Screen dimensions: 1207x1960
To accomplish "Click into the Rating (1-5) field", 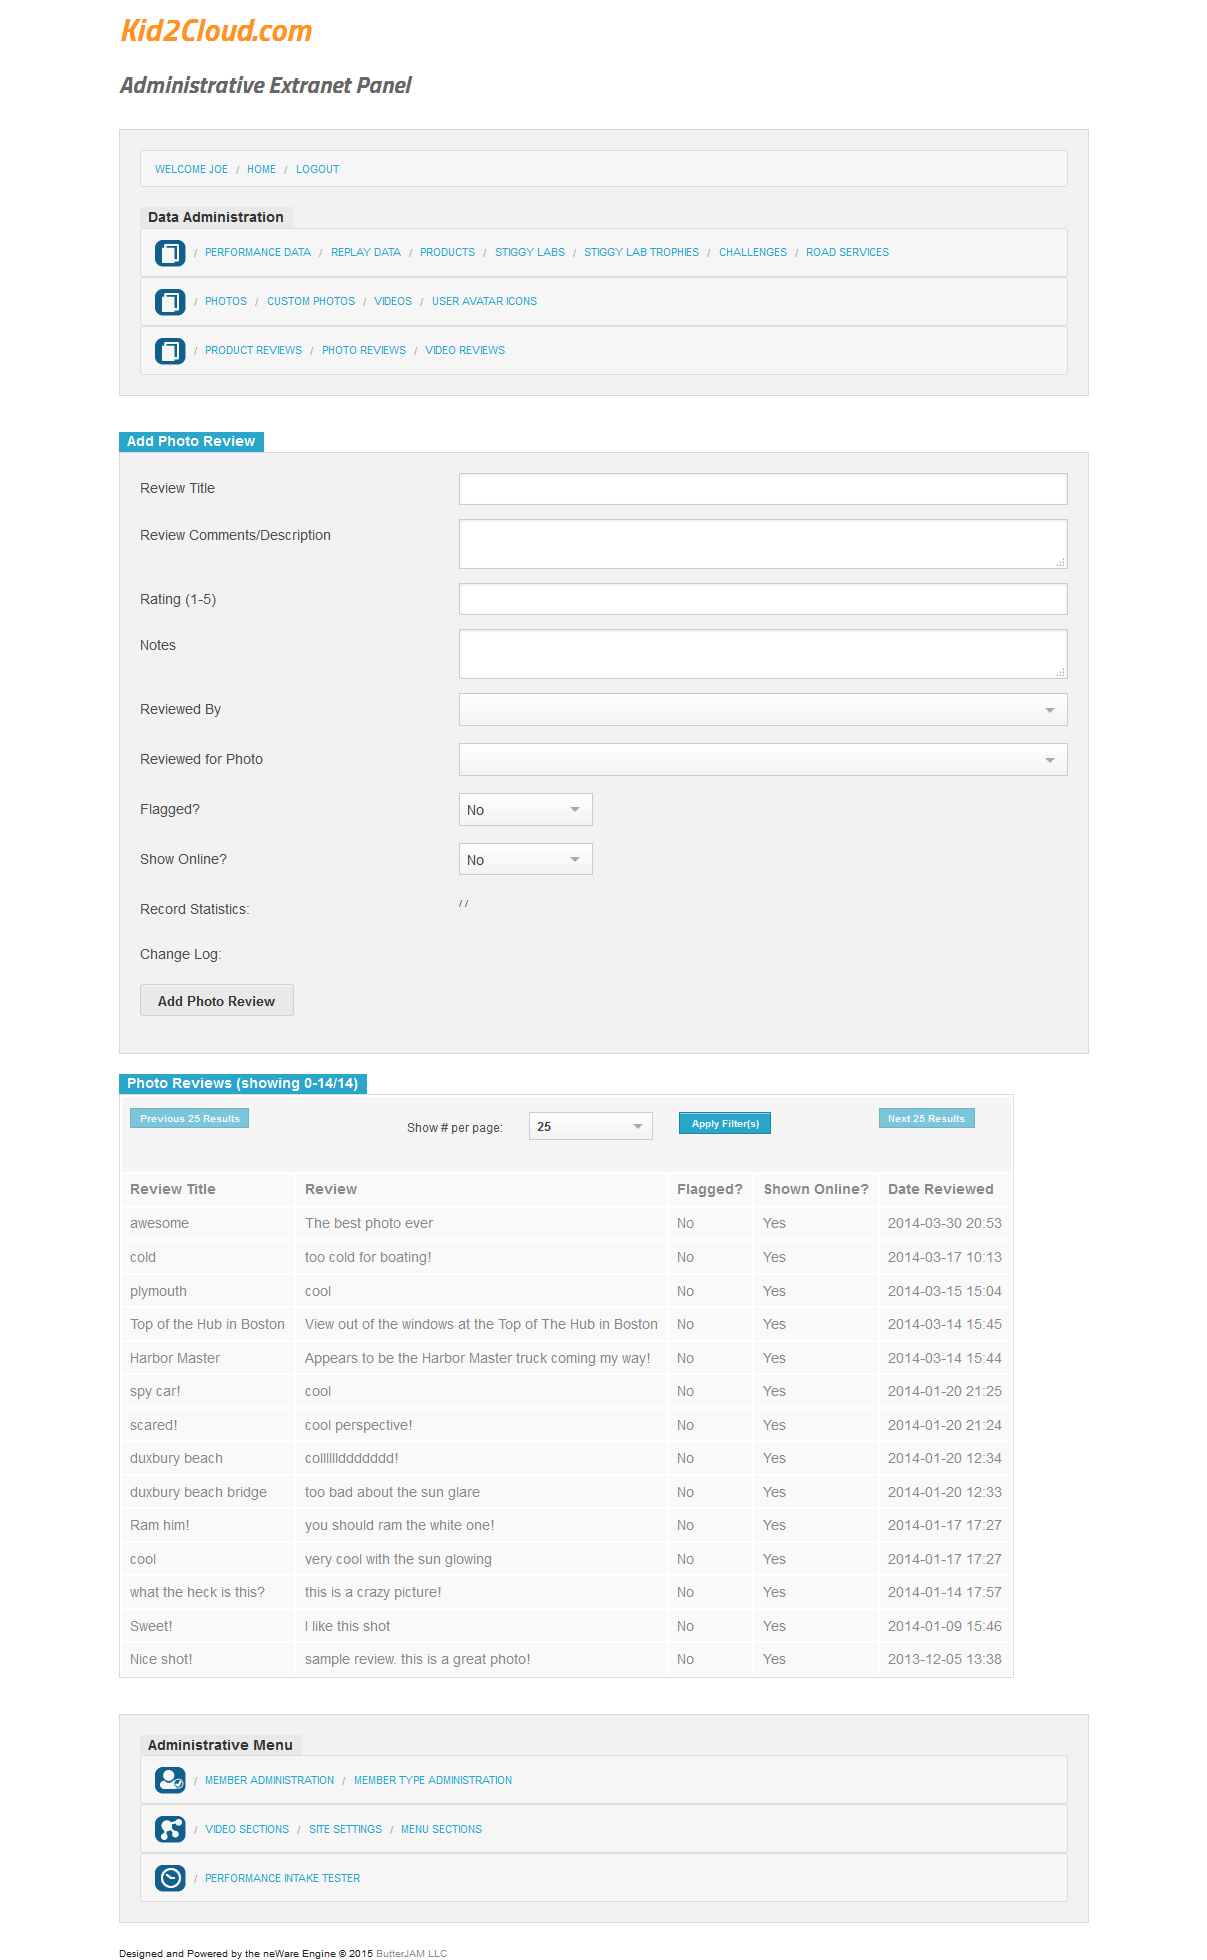I will click(762, 600).
